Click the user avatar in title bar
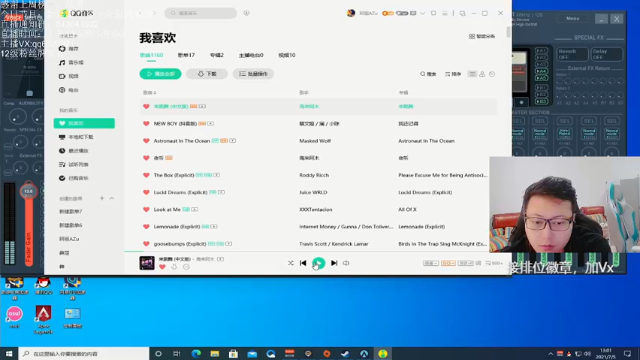Image resolution: width=640 pixels, height=360 pixels. pyautogui.click(x=351, y=13)
